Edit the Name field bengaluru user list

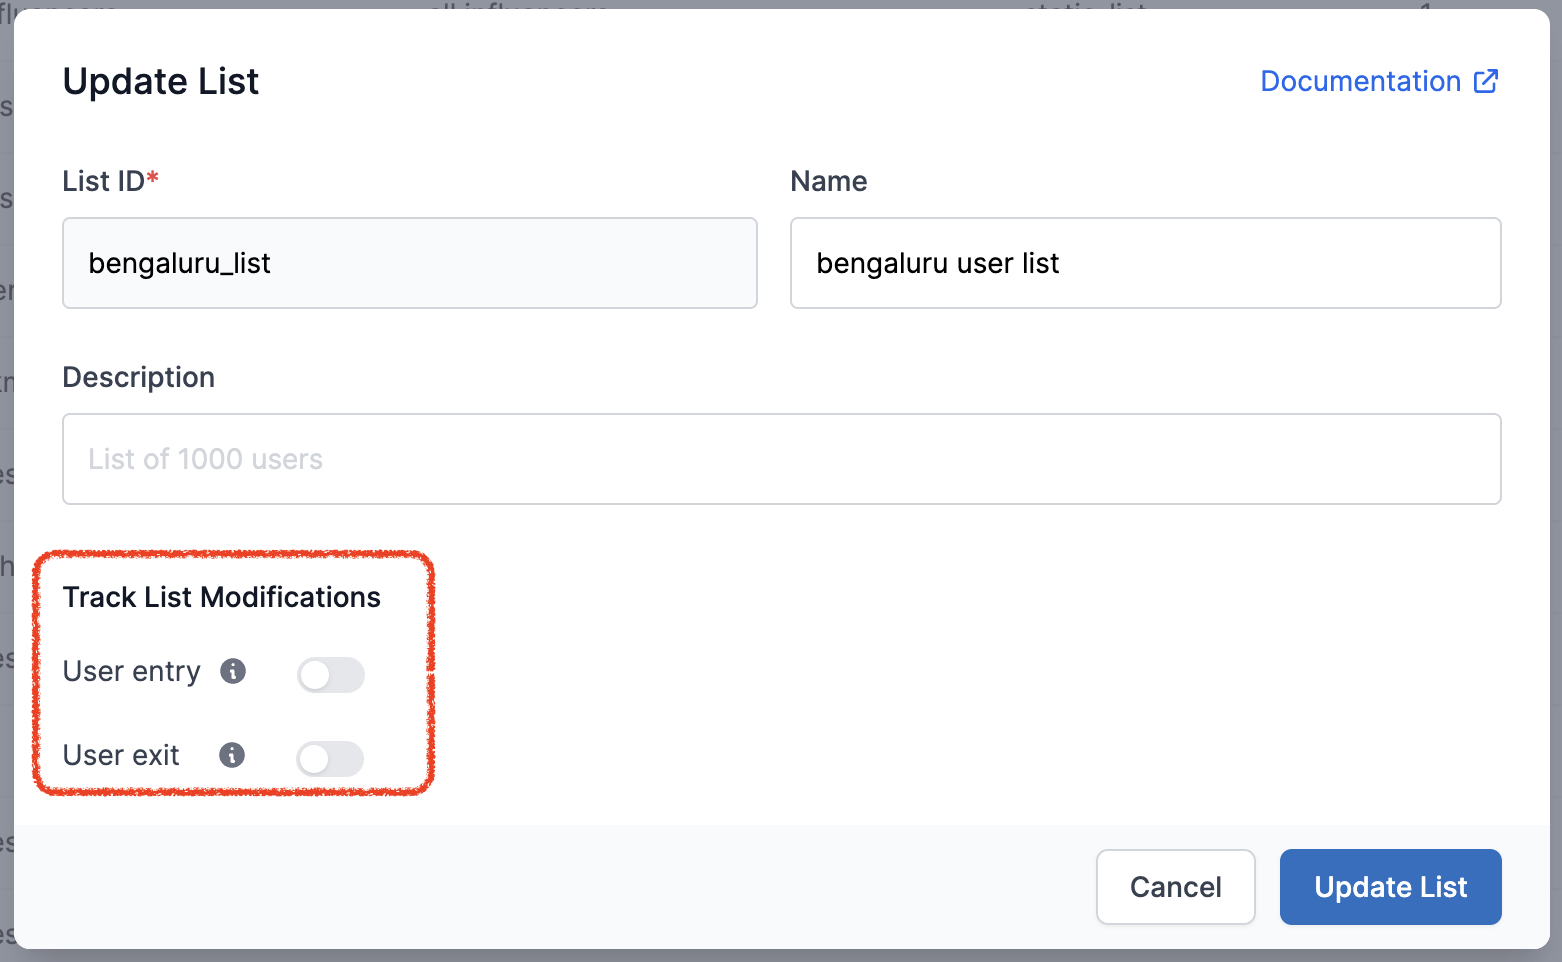1146,263
